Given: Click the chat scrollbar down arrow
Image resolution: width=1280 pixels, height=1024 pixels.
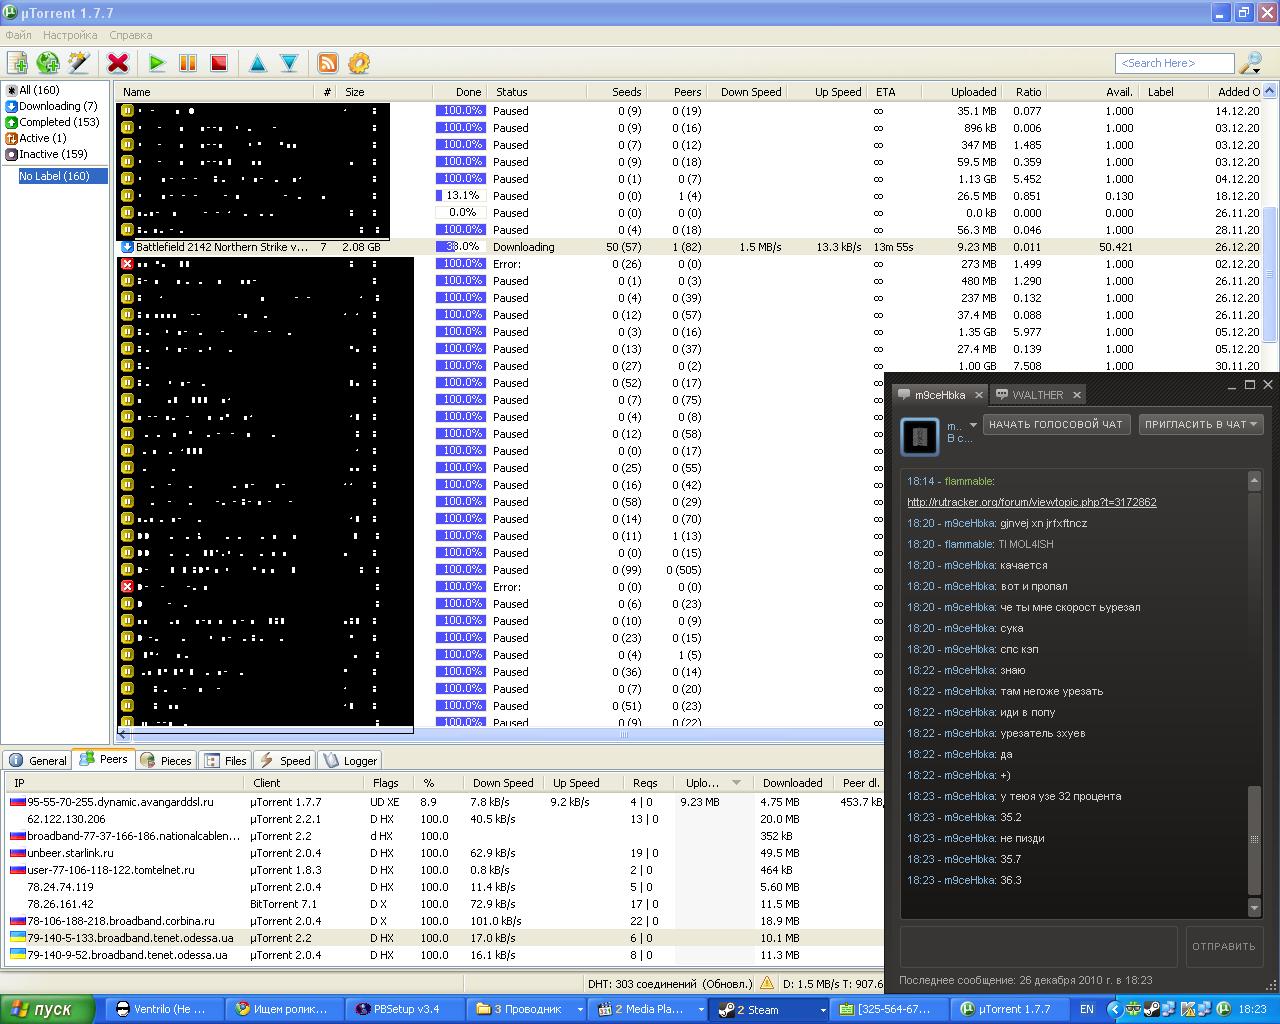Looking at the screenshot, I should pos(1255,908).
